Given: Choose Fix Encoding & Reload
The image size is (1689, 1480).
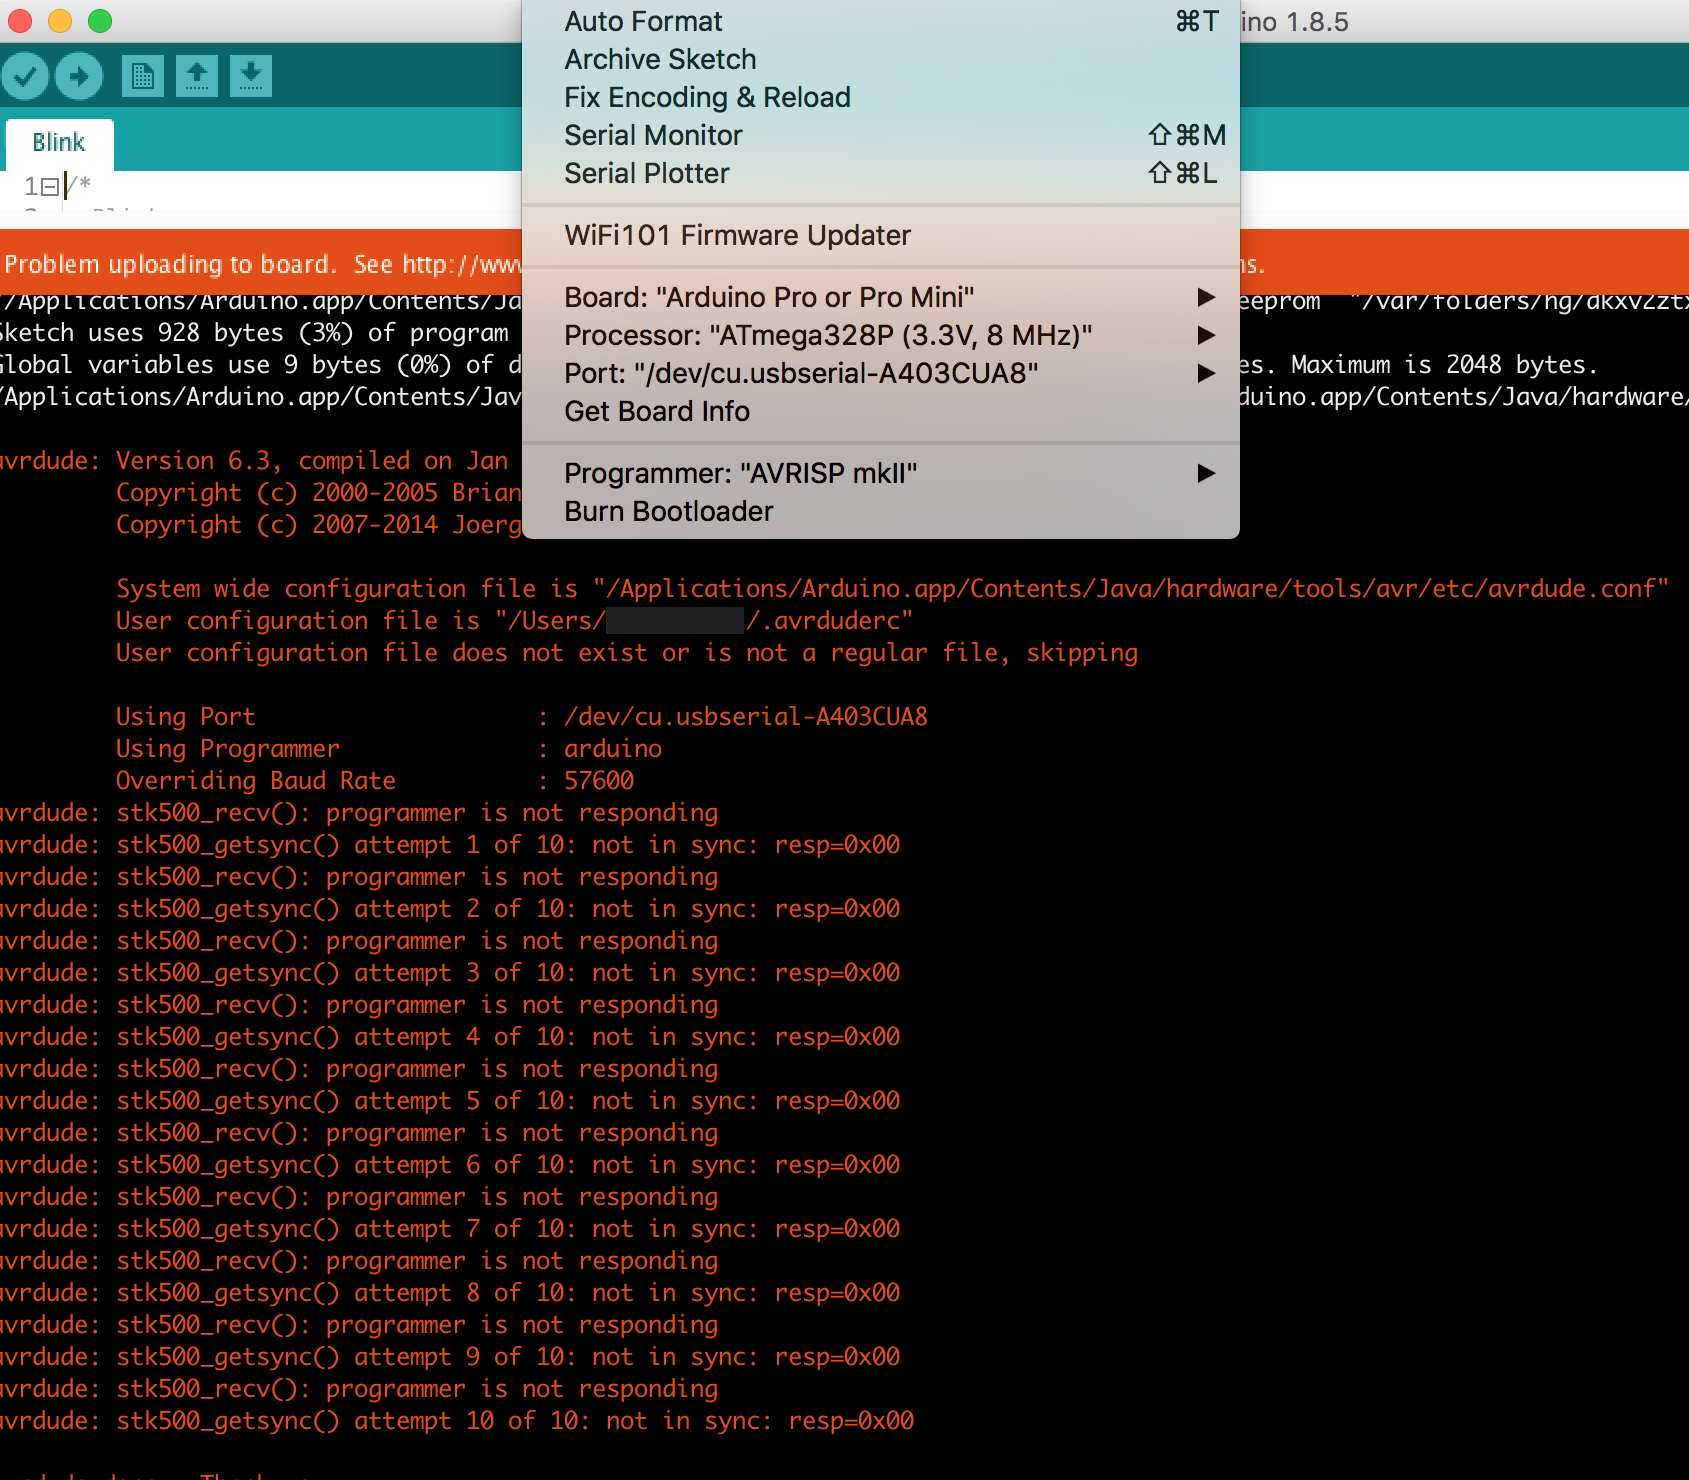Looking at the screenshot, I should tap(707, 98).
